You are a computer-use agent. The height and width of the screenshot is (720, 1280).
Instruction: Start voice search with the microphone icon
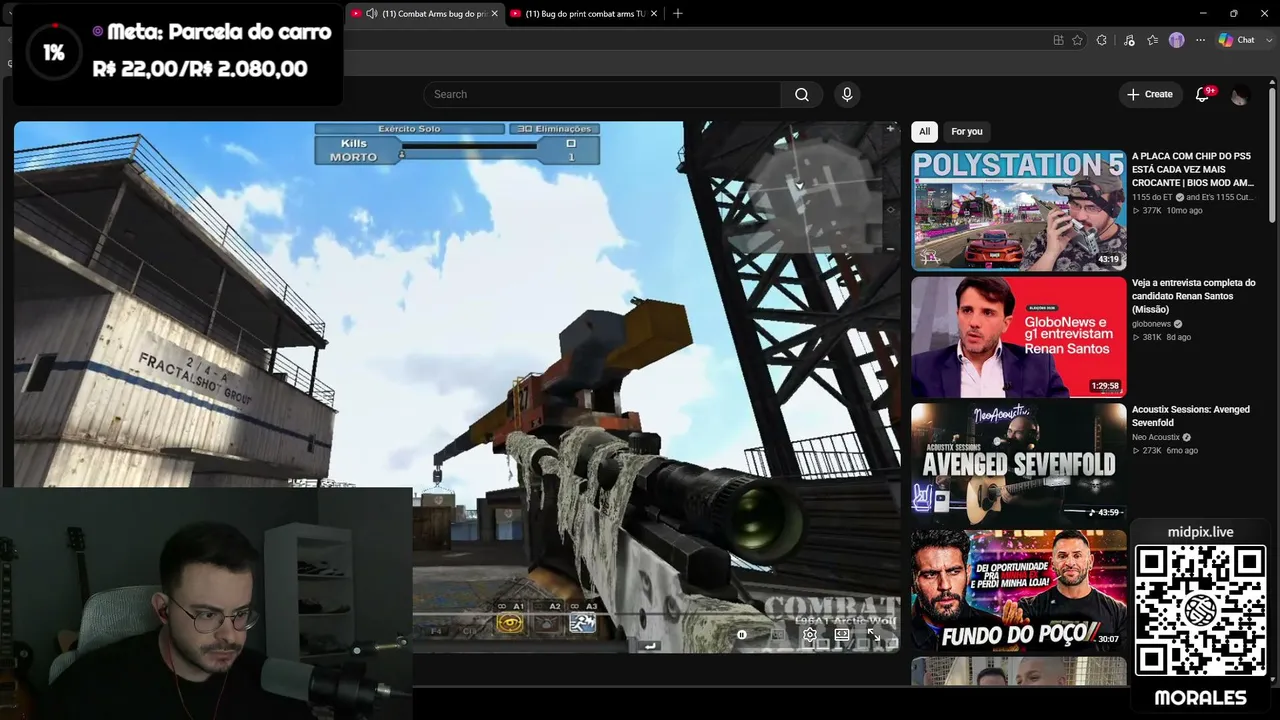point(847,94)
